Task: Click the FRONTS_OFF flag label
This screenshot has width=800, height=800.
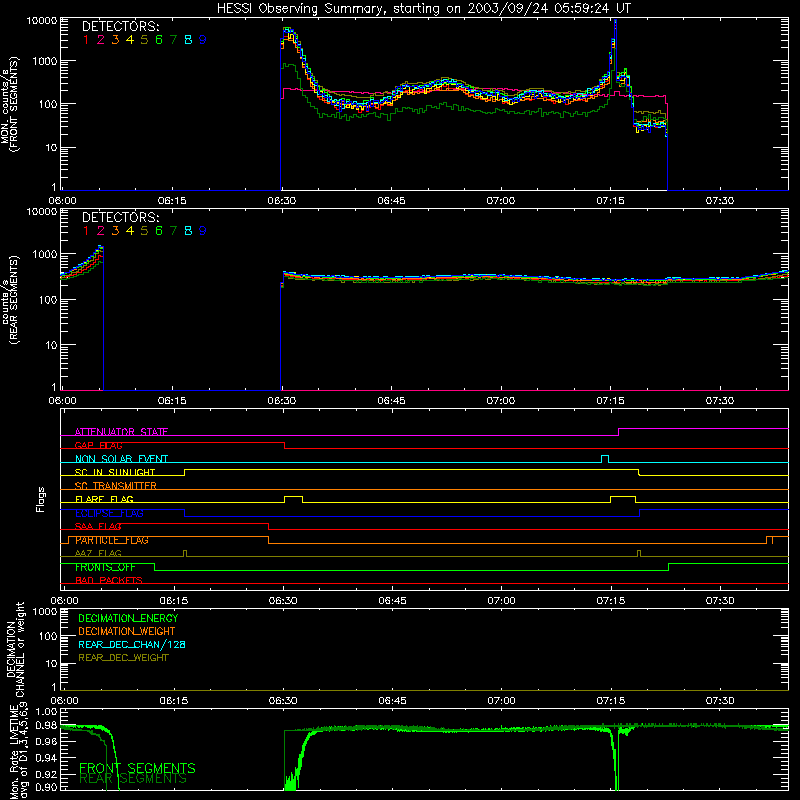Action: pos(105,567)
